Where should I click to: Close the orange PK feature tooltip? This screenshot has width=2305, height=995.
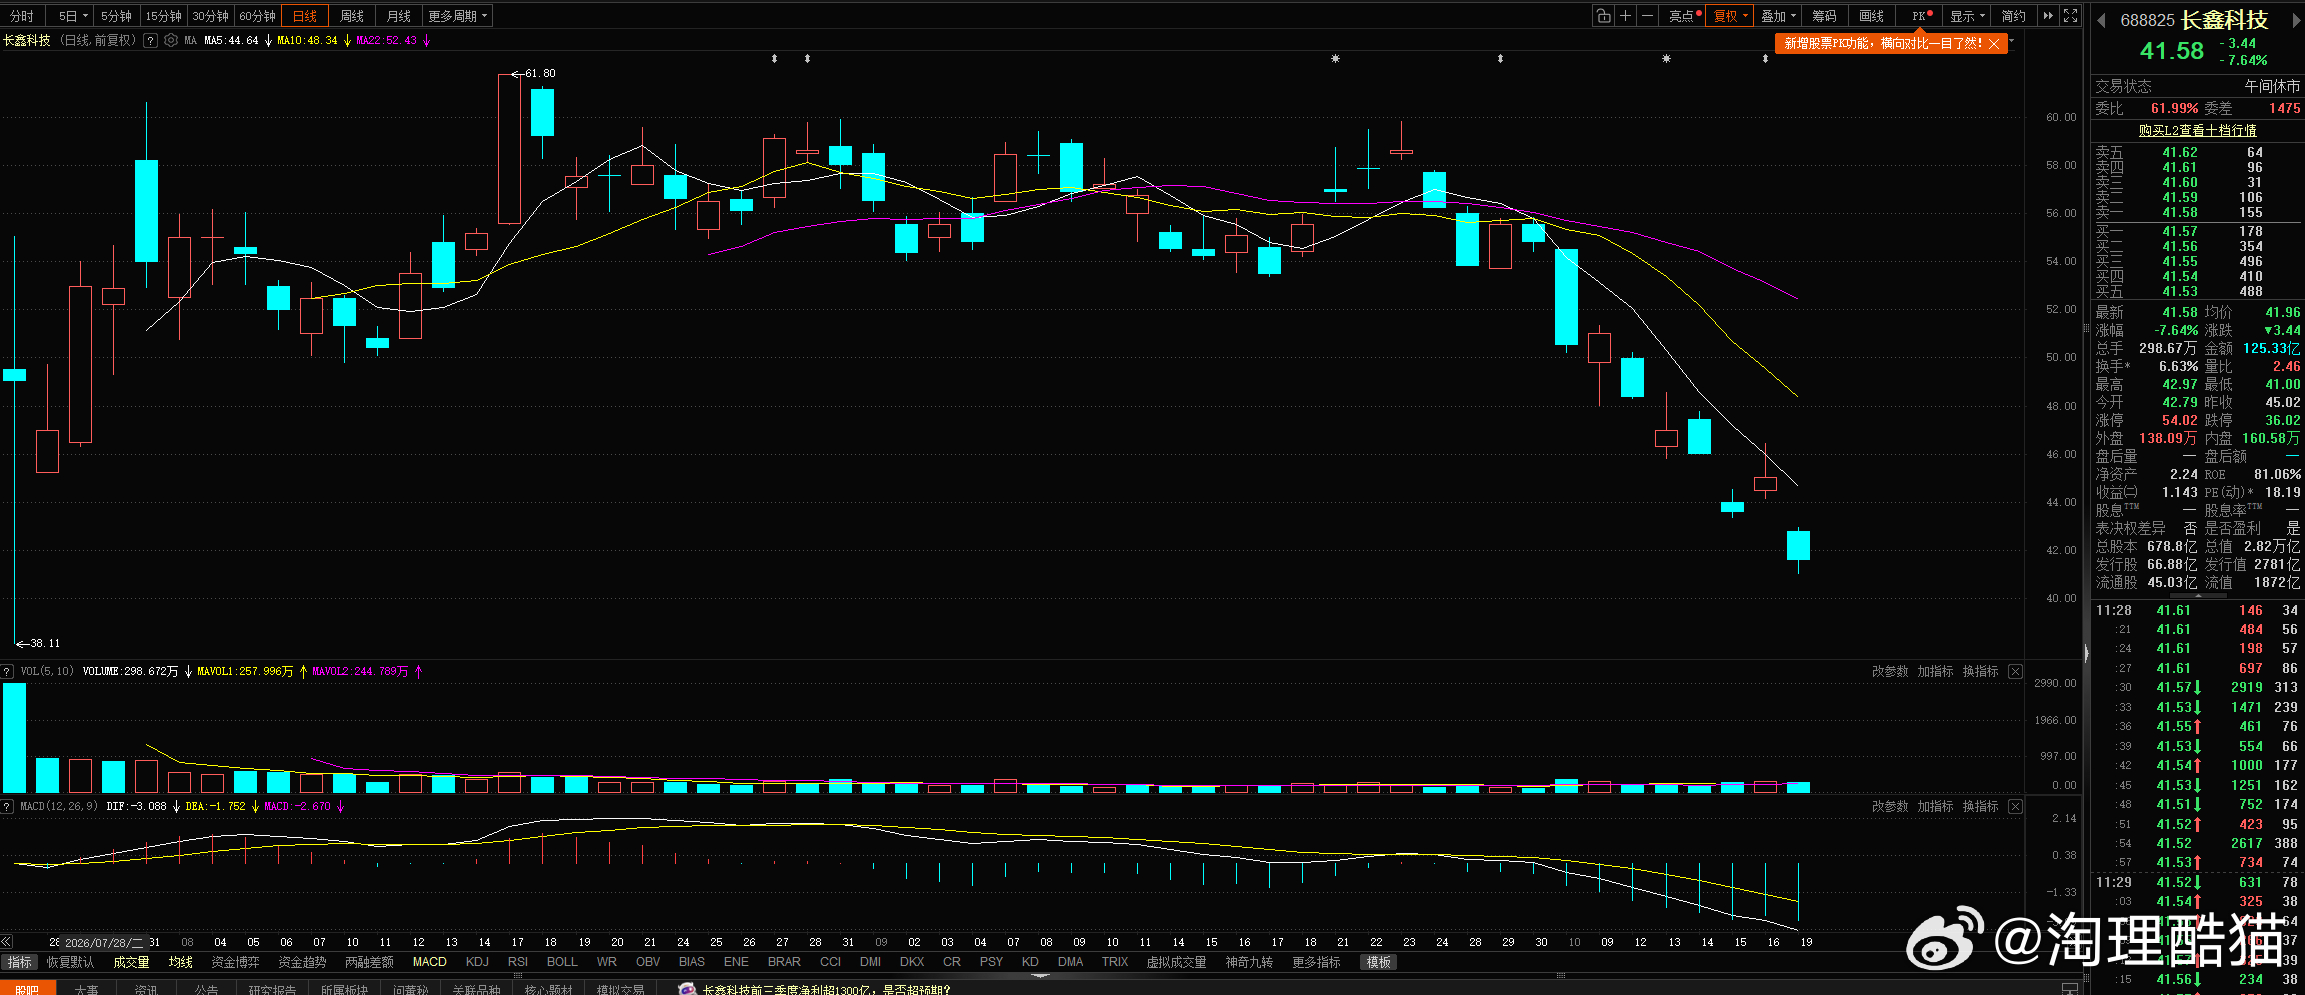point(1994,44)
